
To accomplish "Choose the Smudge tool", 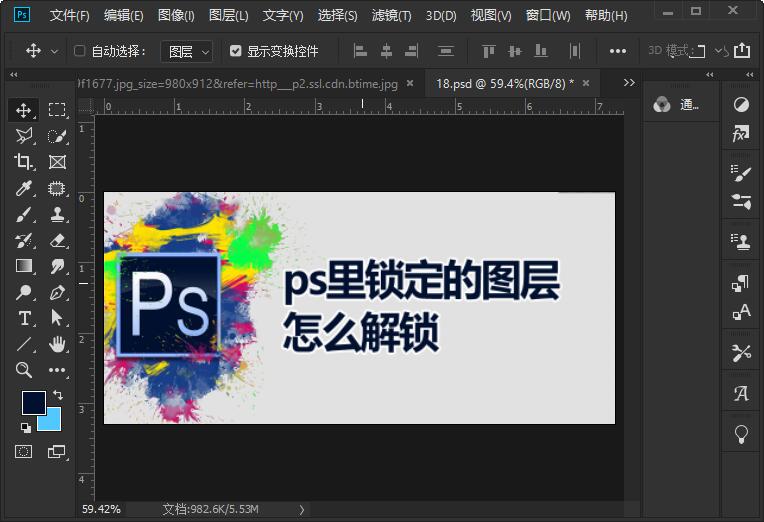I will point(57,266).
